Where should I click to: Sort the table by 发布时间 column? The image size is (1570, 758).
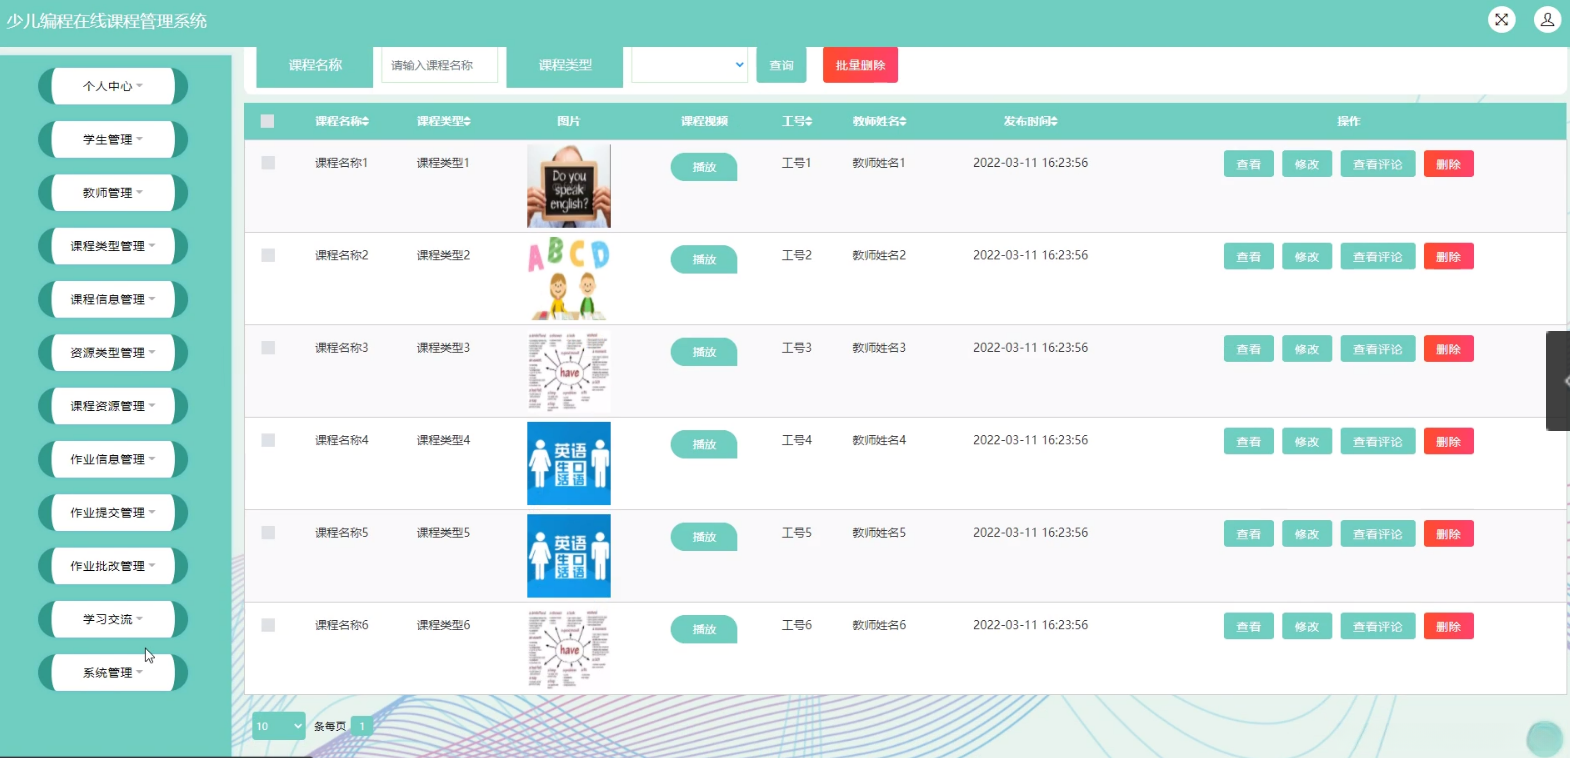pyautogui.click(x=1031, y=121)
